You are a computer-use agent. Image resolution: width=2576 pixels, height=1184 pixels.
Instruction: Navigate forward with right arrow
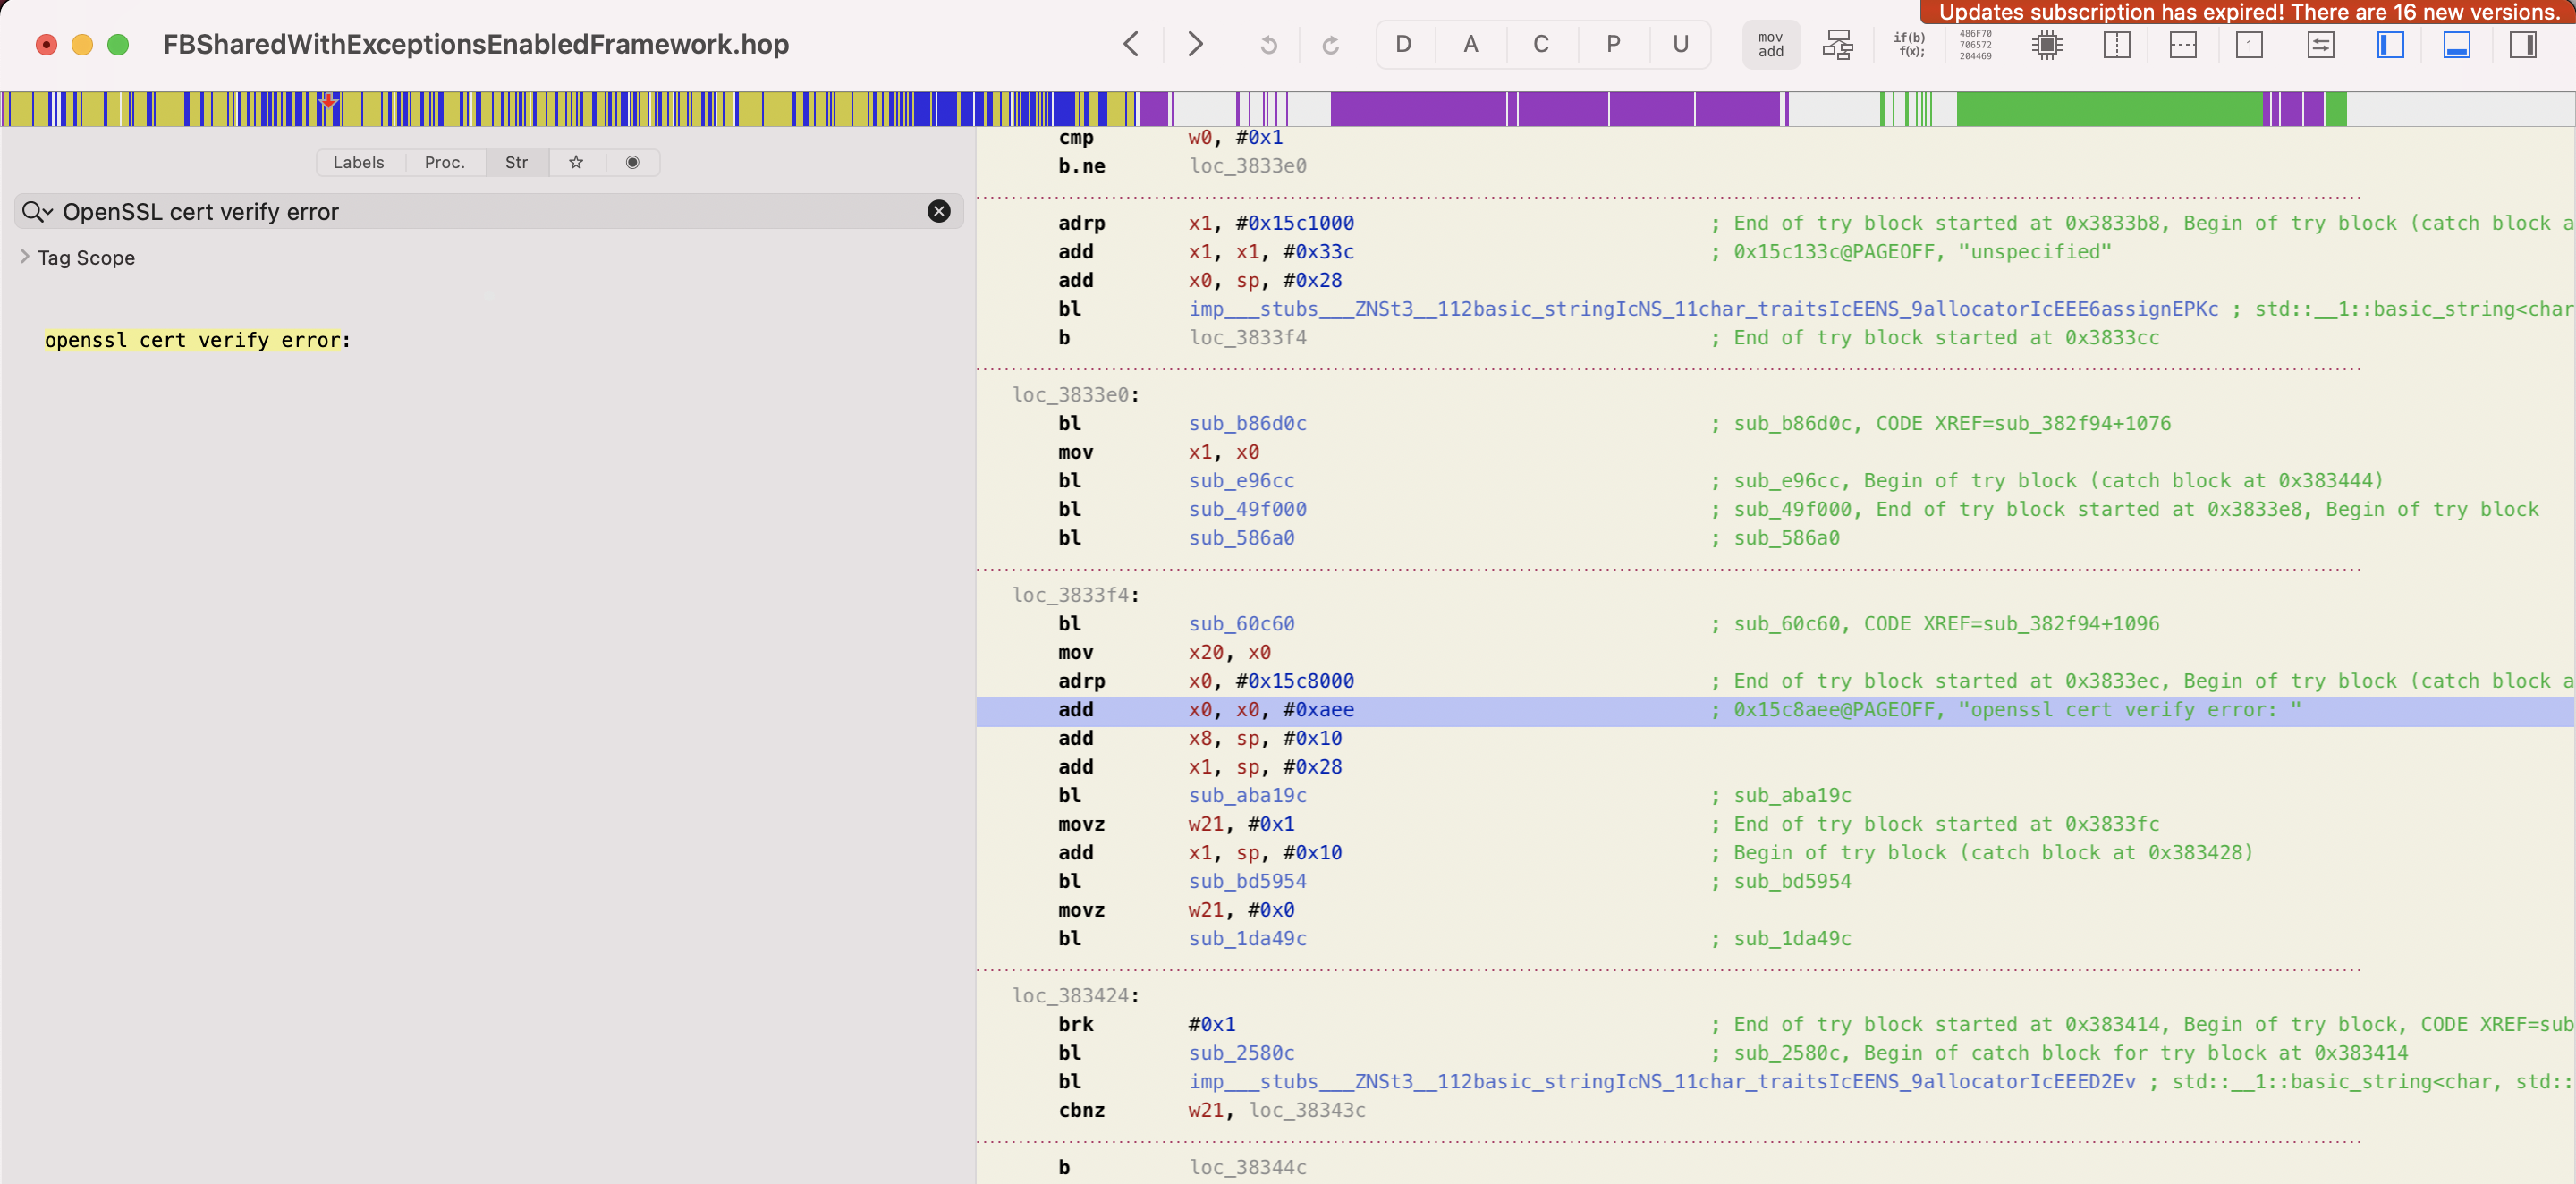click(1195, 45)
